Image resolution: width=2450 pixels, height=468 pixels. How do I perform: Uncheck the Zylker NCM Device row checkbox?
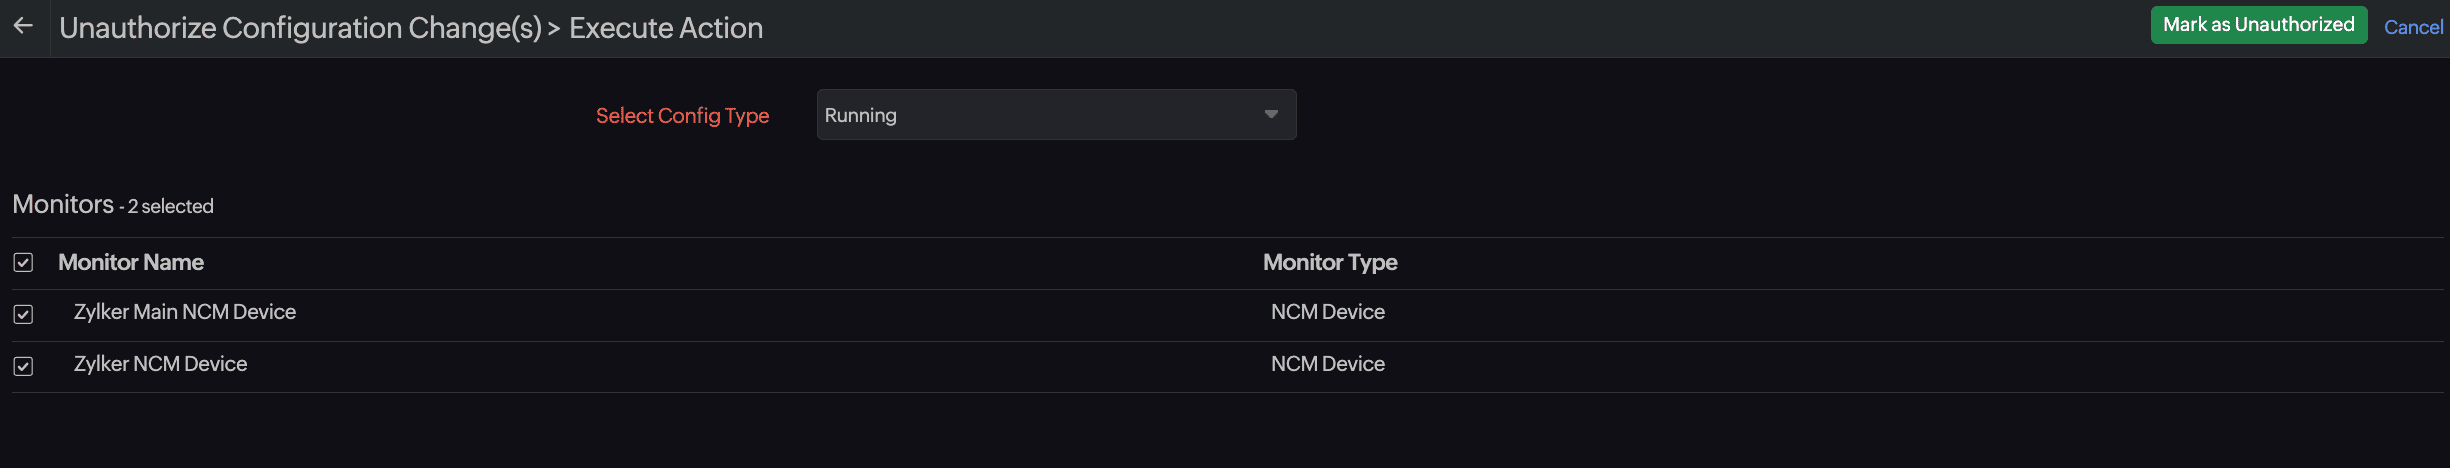23,366
